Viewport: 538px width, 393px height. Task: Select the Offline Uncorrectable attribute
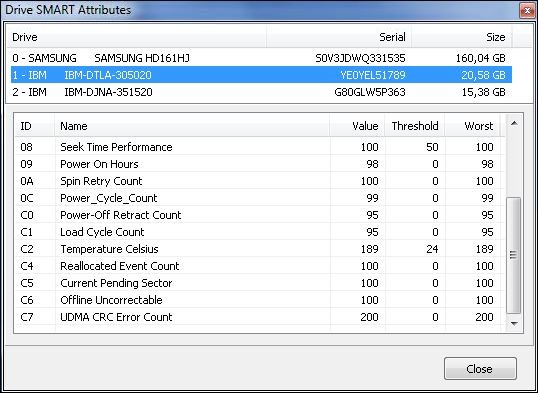(260, 300)
